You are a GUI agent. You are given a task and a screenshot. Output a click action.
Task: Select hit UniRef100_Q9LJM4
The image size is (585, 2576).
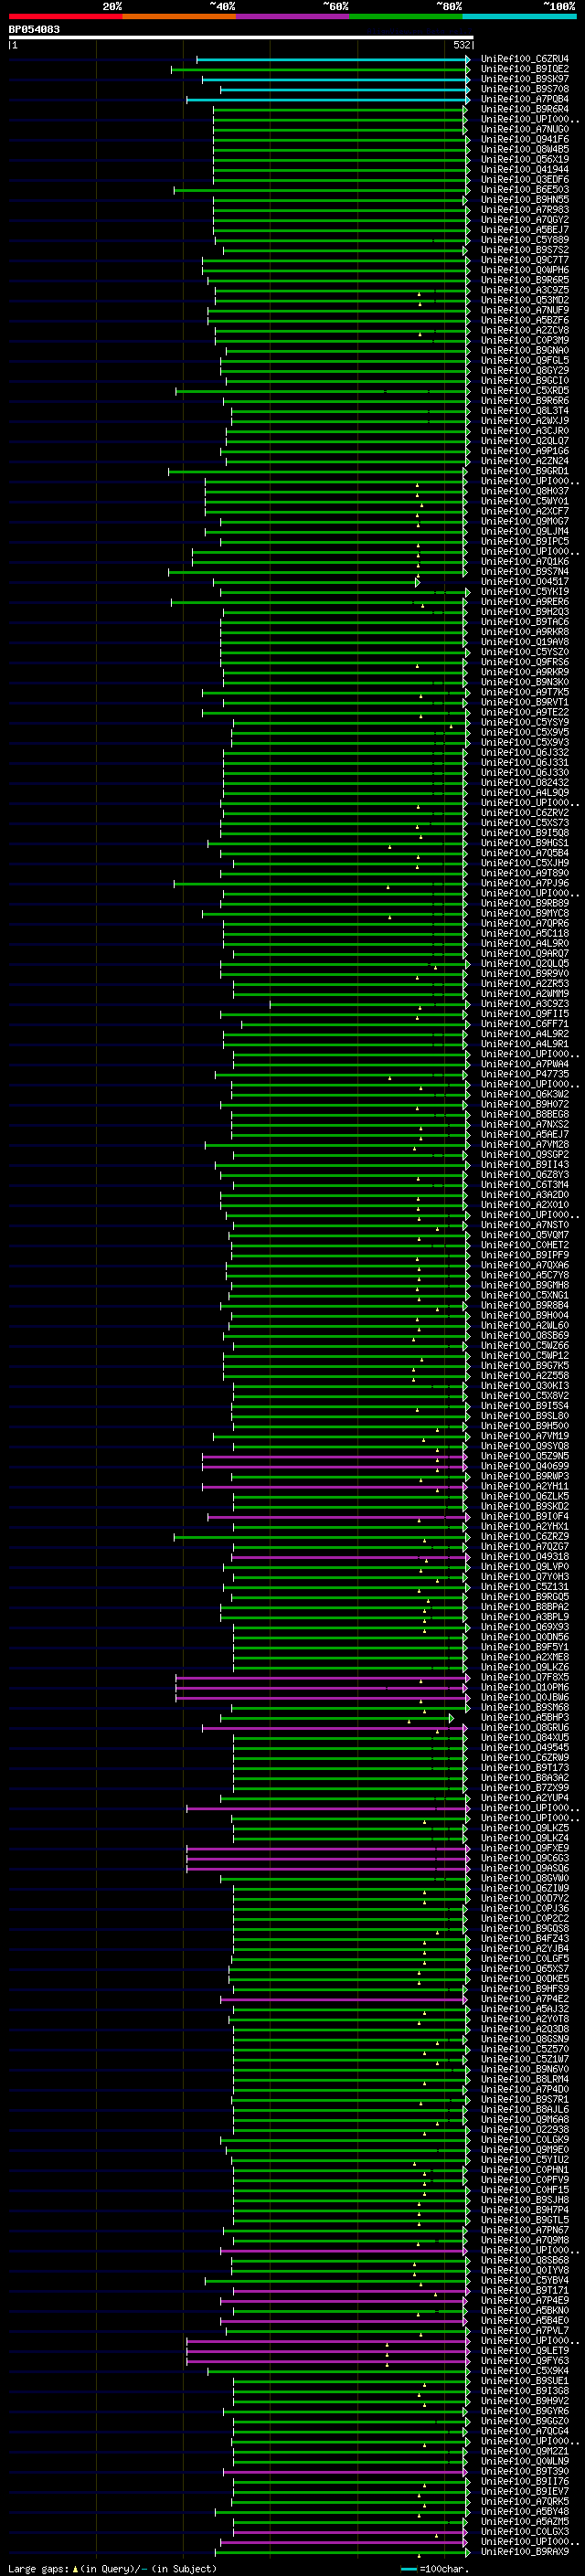[525, 531]
